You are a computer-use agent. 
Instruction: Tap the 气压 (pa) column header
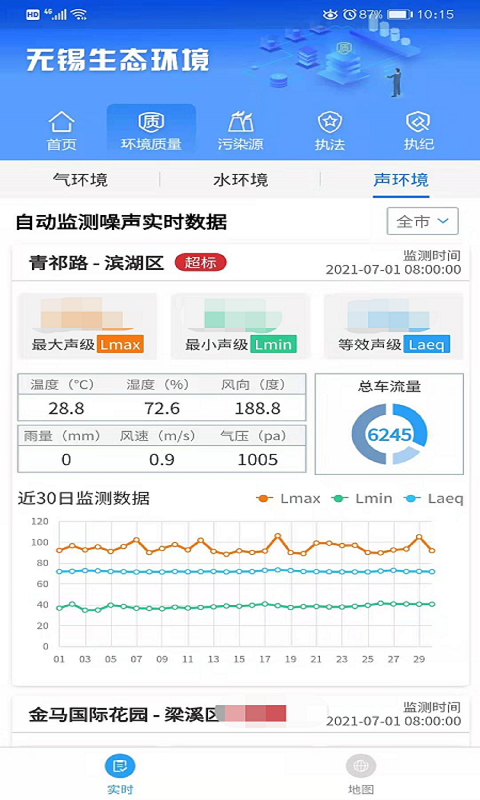tap(253, 436)
